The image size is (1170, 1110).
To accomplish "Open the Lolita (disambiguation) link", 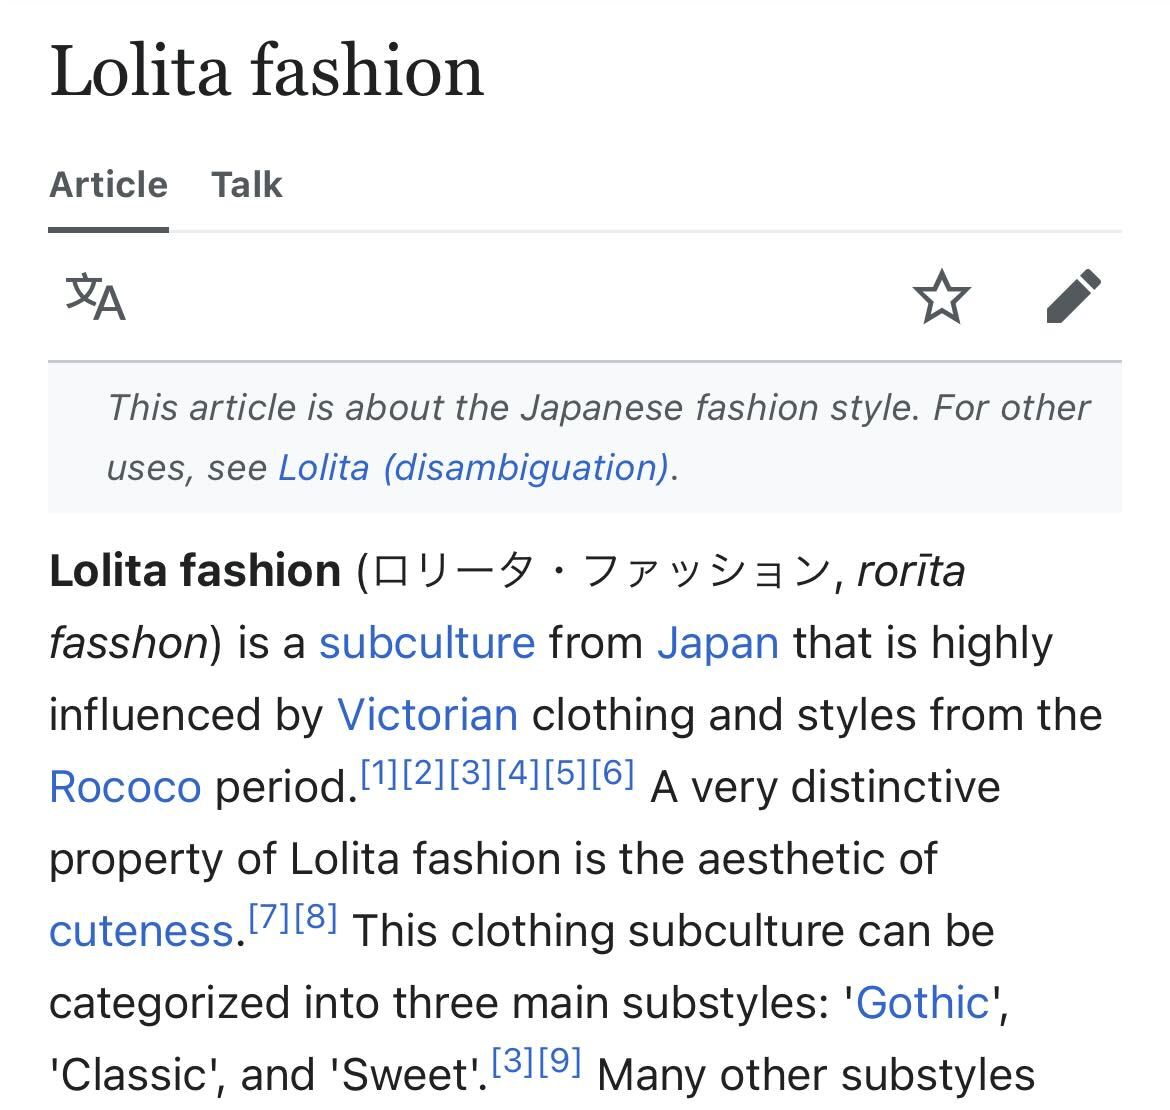I will [x=474, y=468].
